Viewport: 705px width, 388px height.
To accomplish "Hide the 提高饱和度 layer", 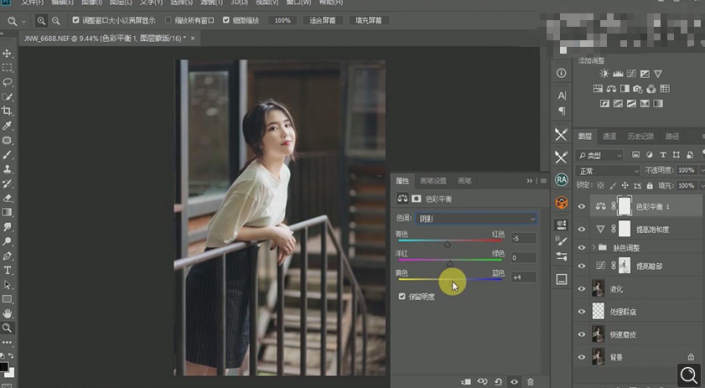I will [x=581, y=229].
